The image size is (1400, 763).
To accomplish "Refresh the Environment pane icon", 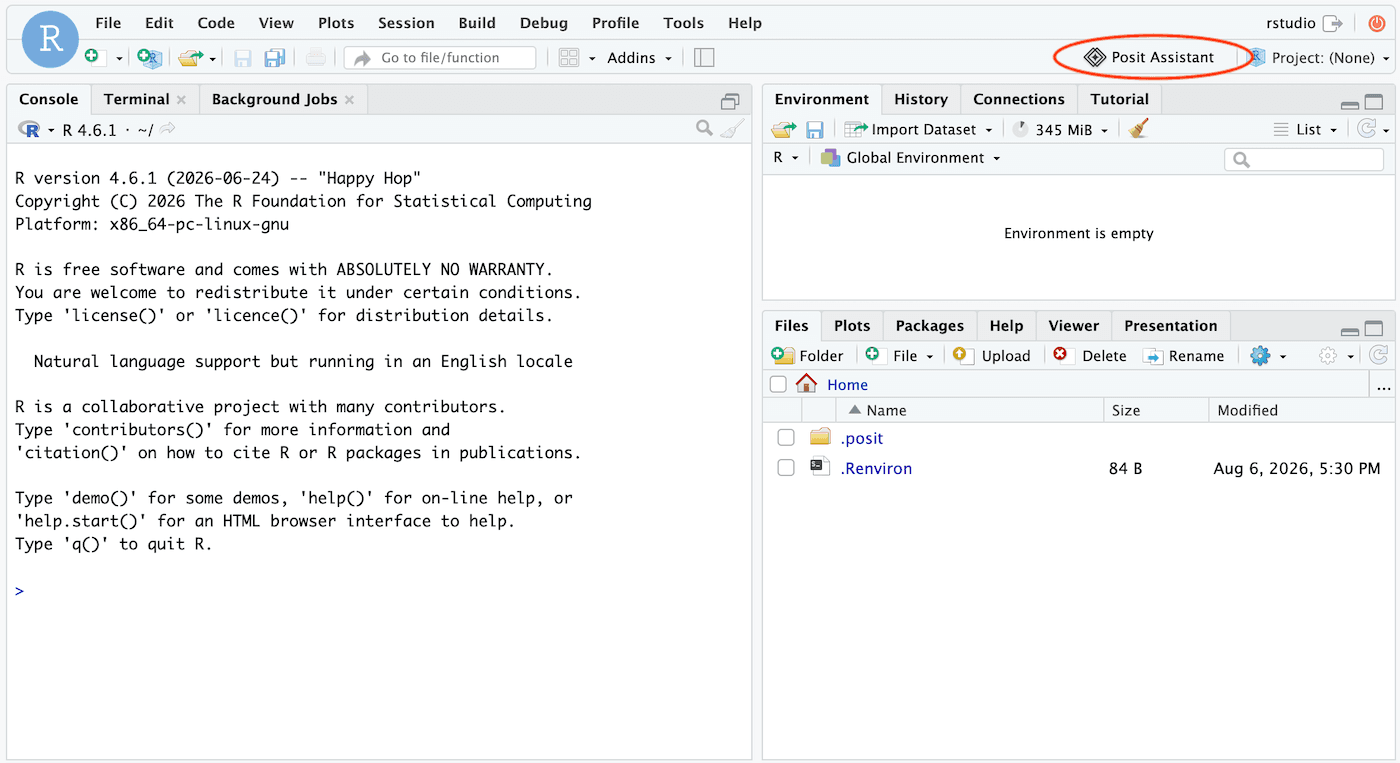I will [1367, 129].
